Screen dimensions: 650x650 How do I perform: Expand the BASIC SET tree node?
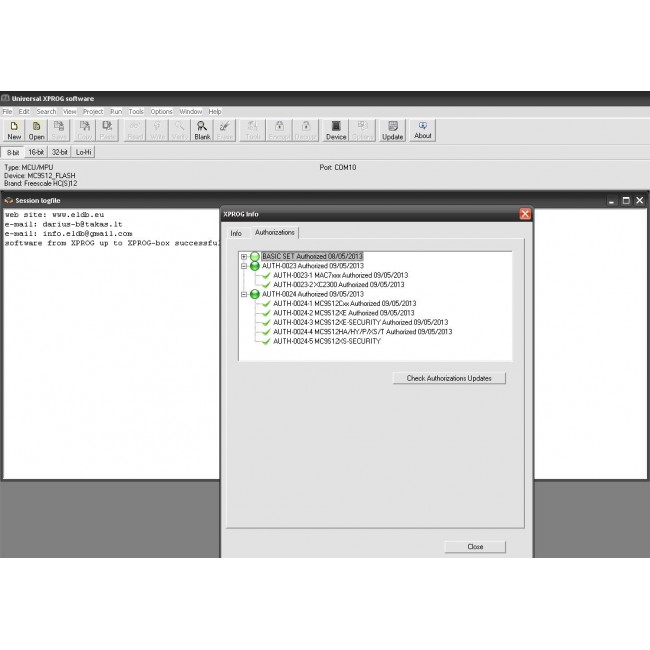tap(244, 257)
